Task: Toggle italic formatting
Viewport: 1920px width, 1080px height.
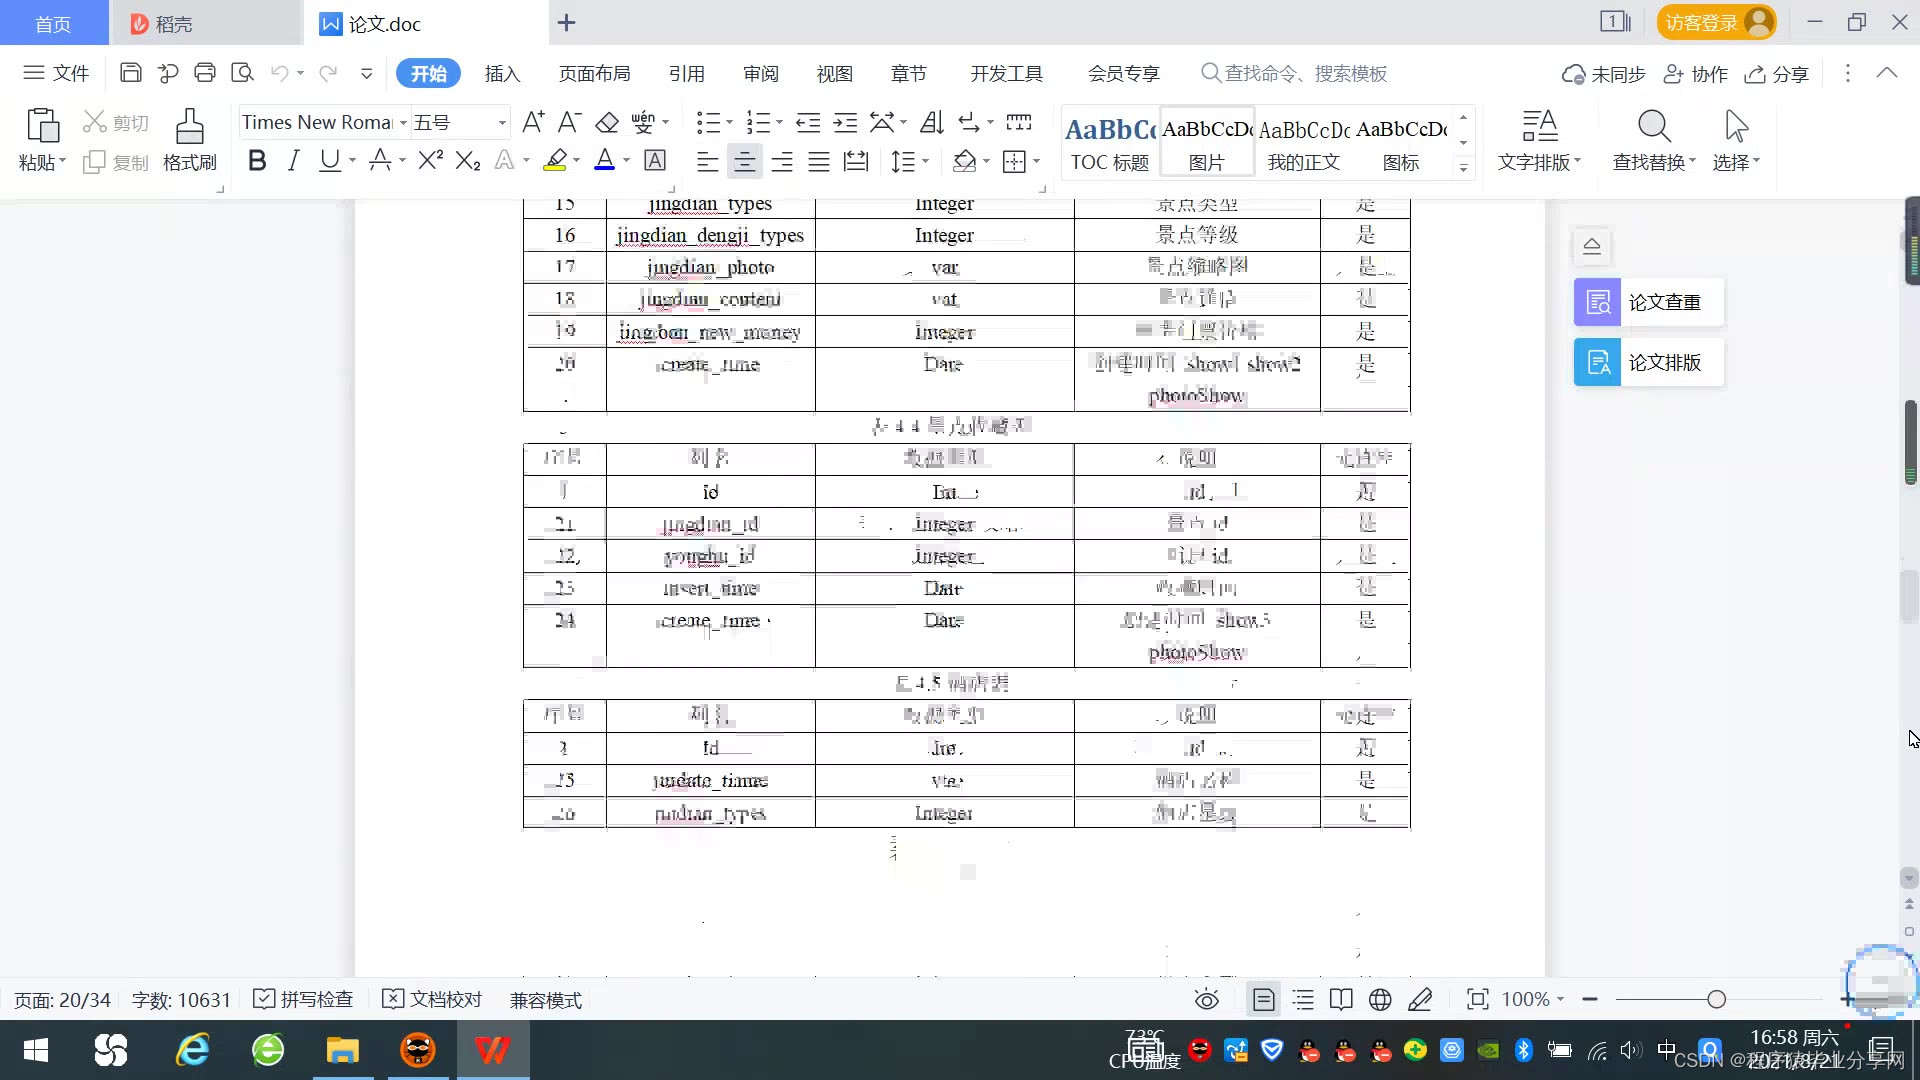Action: (x=293, y=161)
